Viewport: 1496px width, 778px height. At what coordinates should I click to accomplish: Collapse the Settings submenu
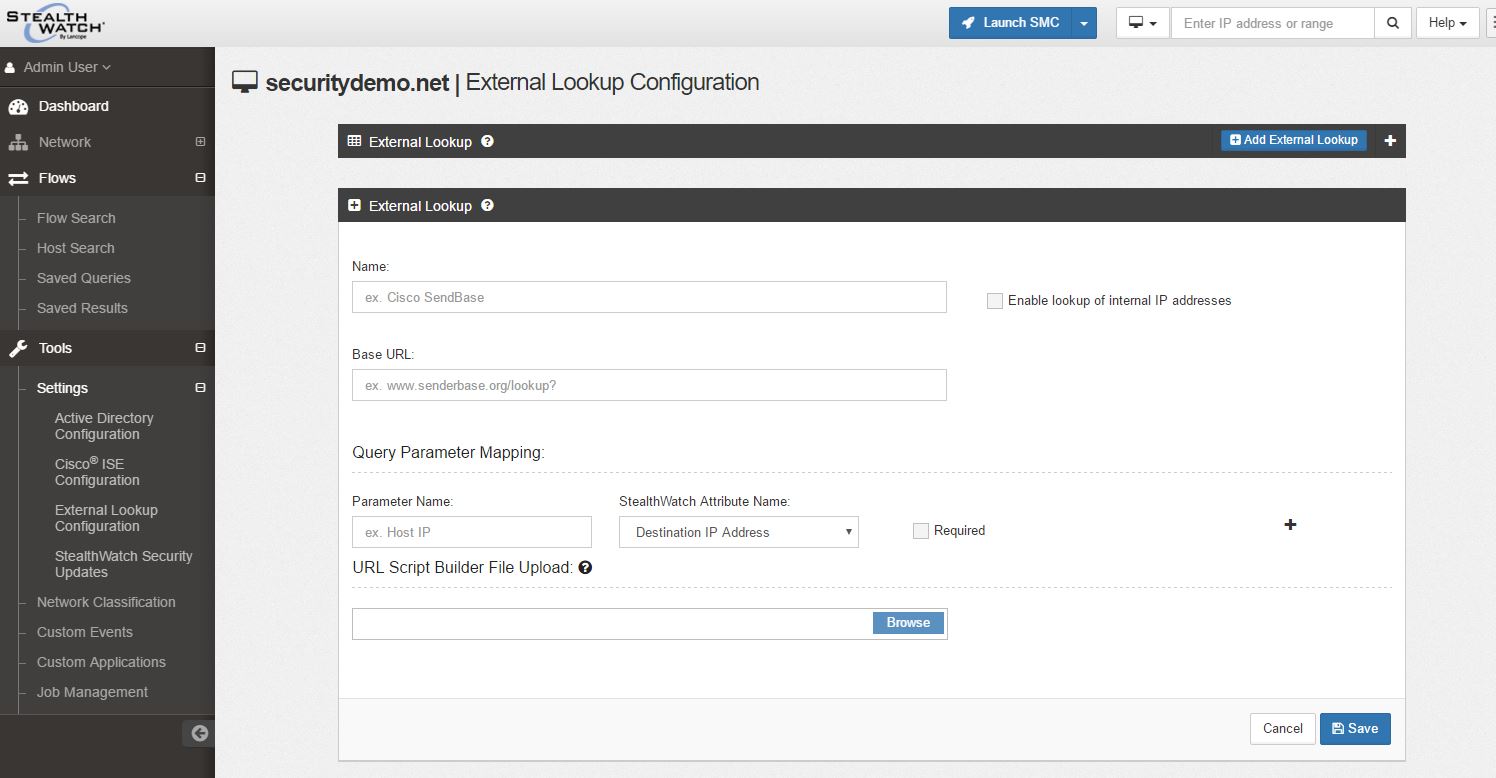pos(200,388)
